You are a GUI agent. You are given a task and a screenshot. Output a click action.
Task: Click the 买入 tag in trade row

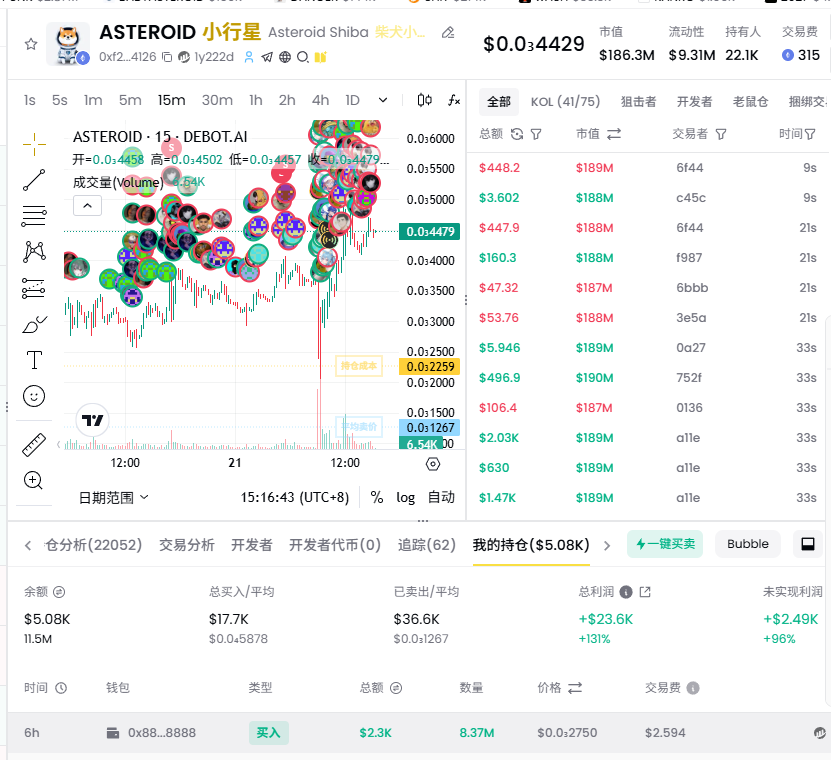(269, 732)
